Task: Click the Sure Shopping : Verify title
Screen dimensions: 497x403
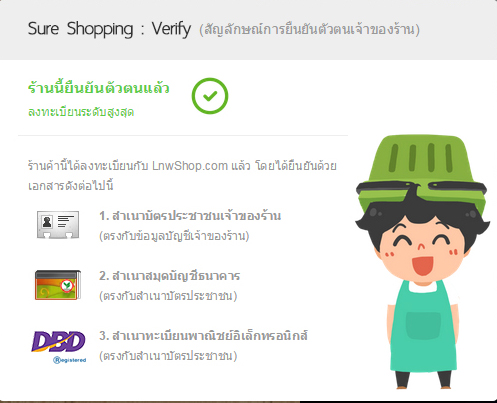Action: [x=109, y=29]
